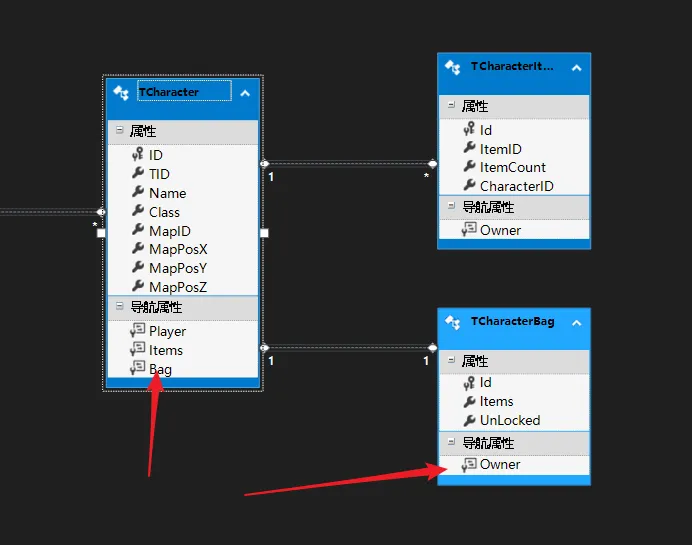692x545 pixels.
Task: Click the right resize handle of TCharacter
Action: point(264,233)
